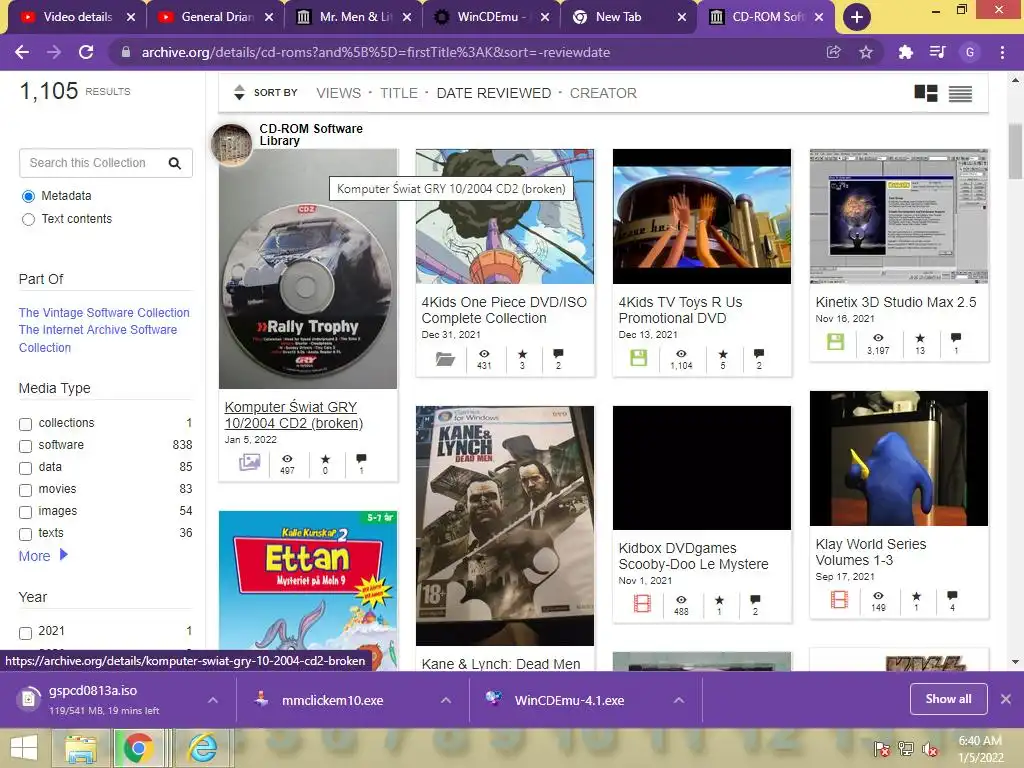Sort results by Date Reviewed
Screen dimensions: 1024x768
tap(494, 93)
